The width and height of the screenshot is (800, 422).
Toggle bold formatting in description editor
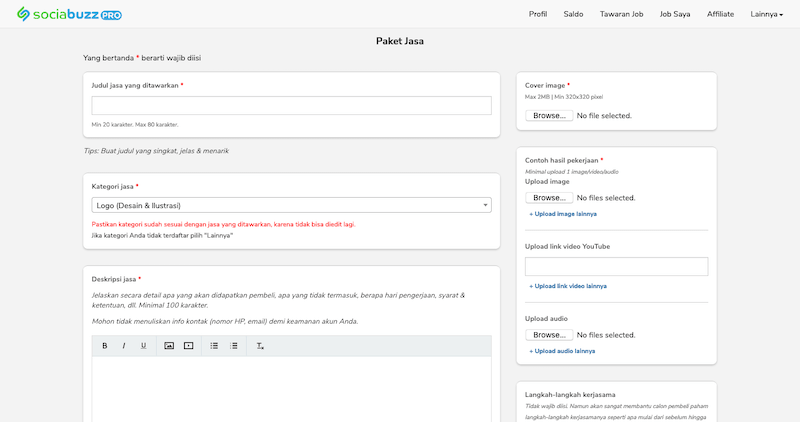[x=105, y=346]
